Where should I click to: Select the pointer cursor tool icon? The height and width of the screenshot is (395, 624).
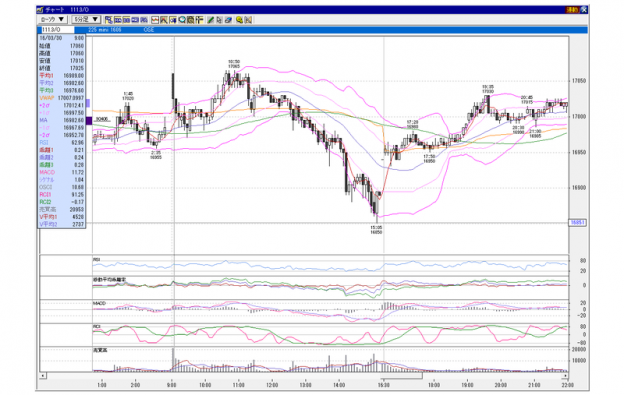click(219, 20)
